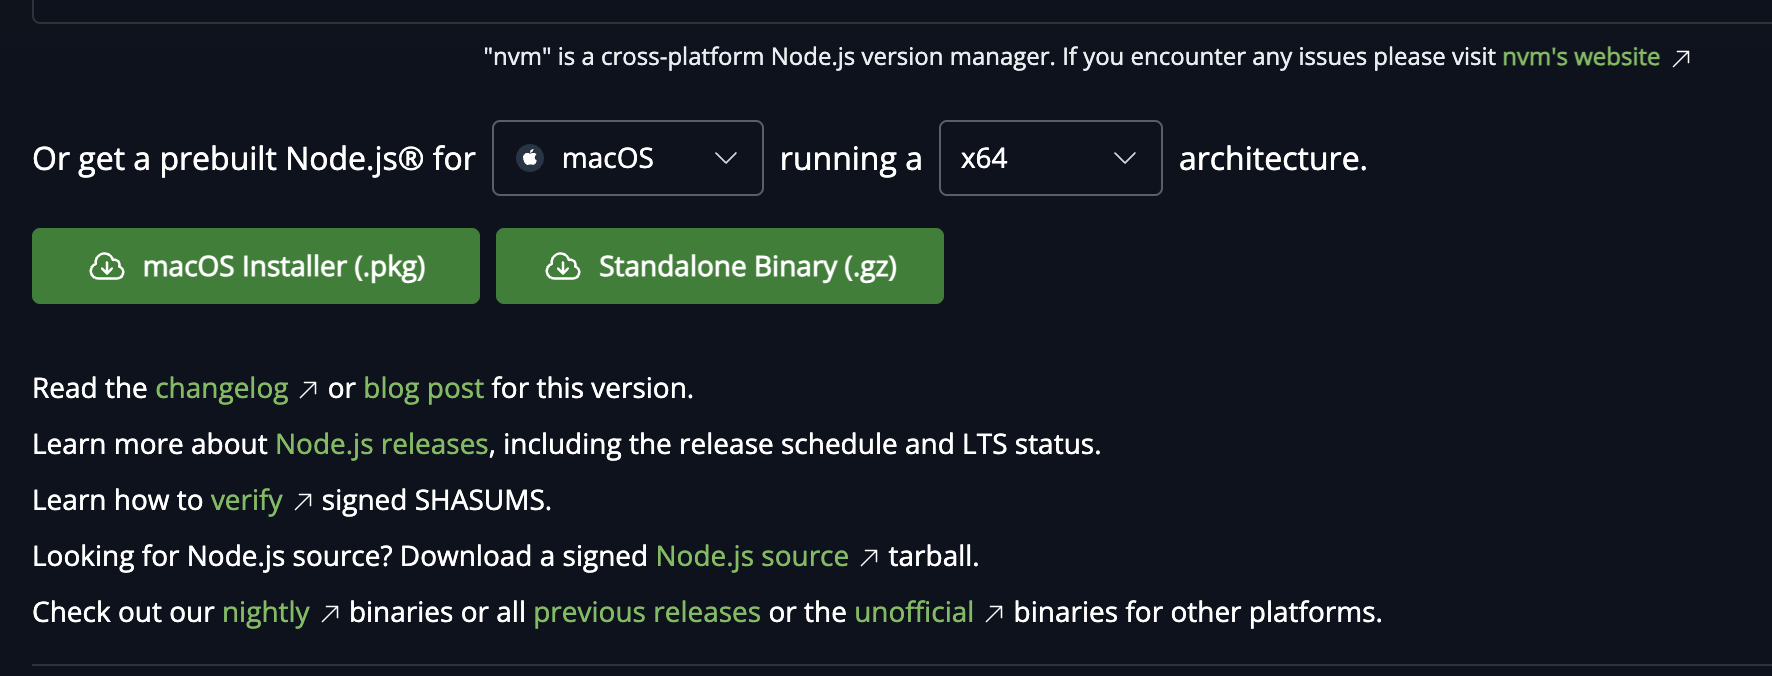This screenshot has height=676, width=1772.
Task: Open the Node.js releases link
Action: point(382,444)
